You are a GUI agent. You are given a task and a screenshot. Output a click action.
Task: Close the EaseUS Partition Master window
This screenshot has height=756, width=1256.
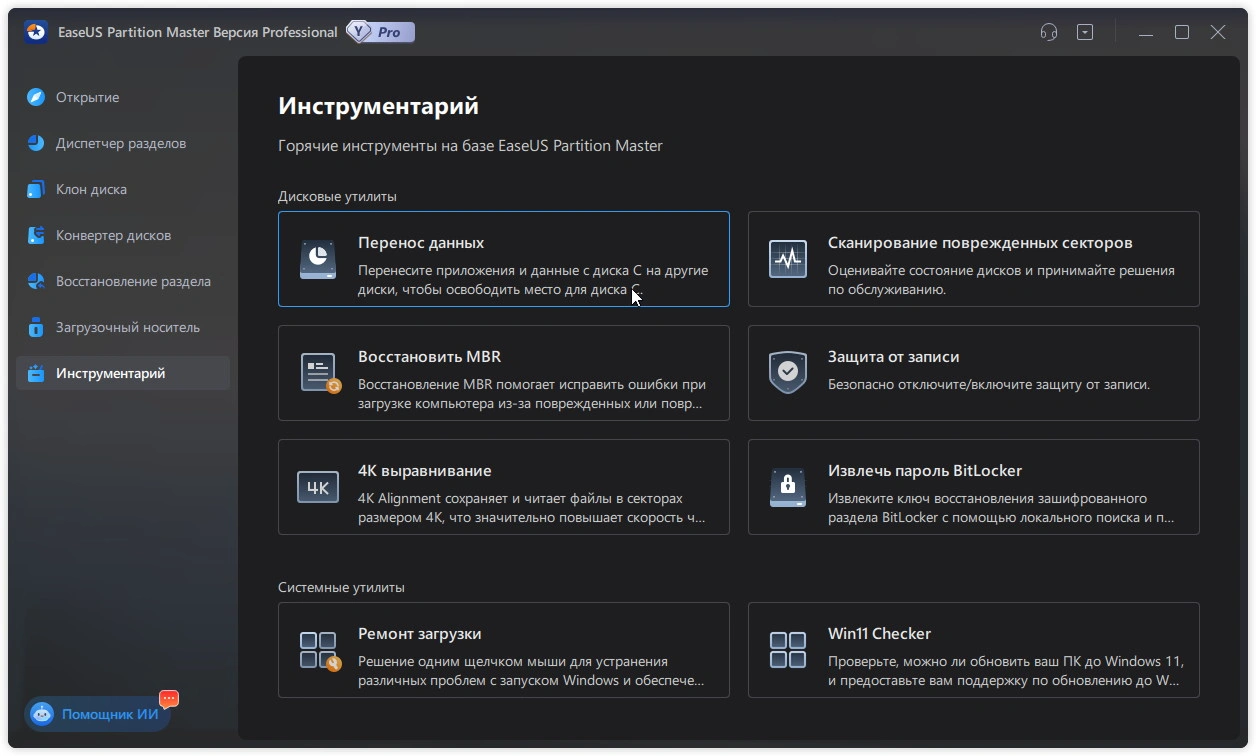(x=1218, y=32)
